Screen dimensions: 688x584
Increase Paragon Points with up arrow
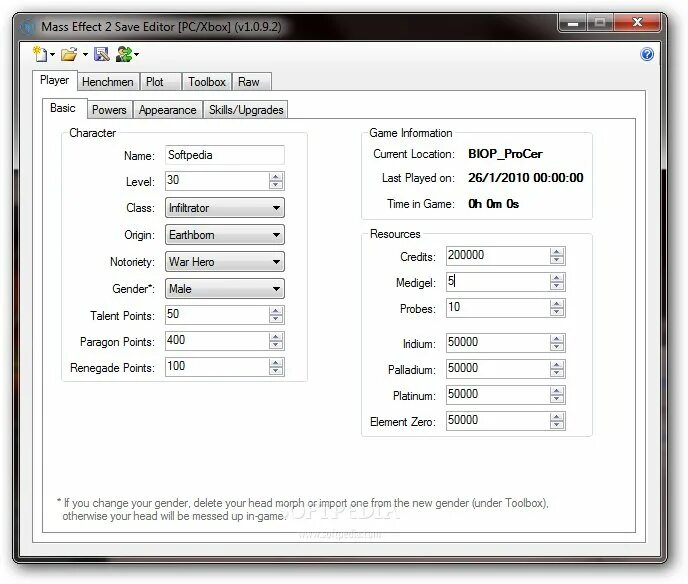(x=276, y=337)
